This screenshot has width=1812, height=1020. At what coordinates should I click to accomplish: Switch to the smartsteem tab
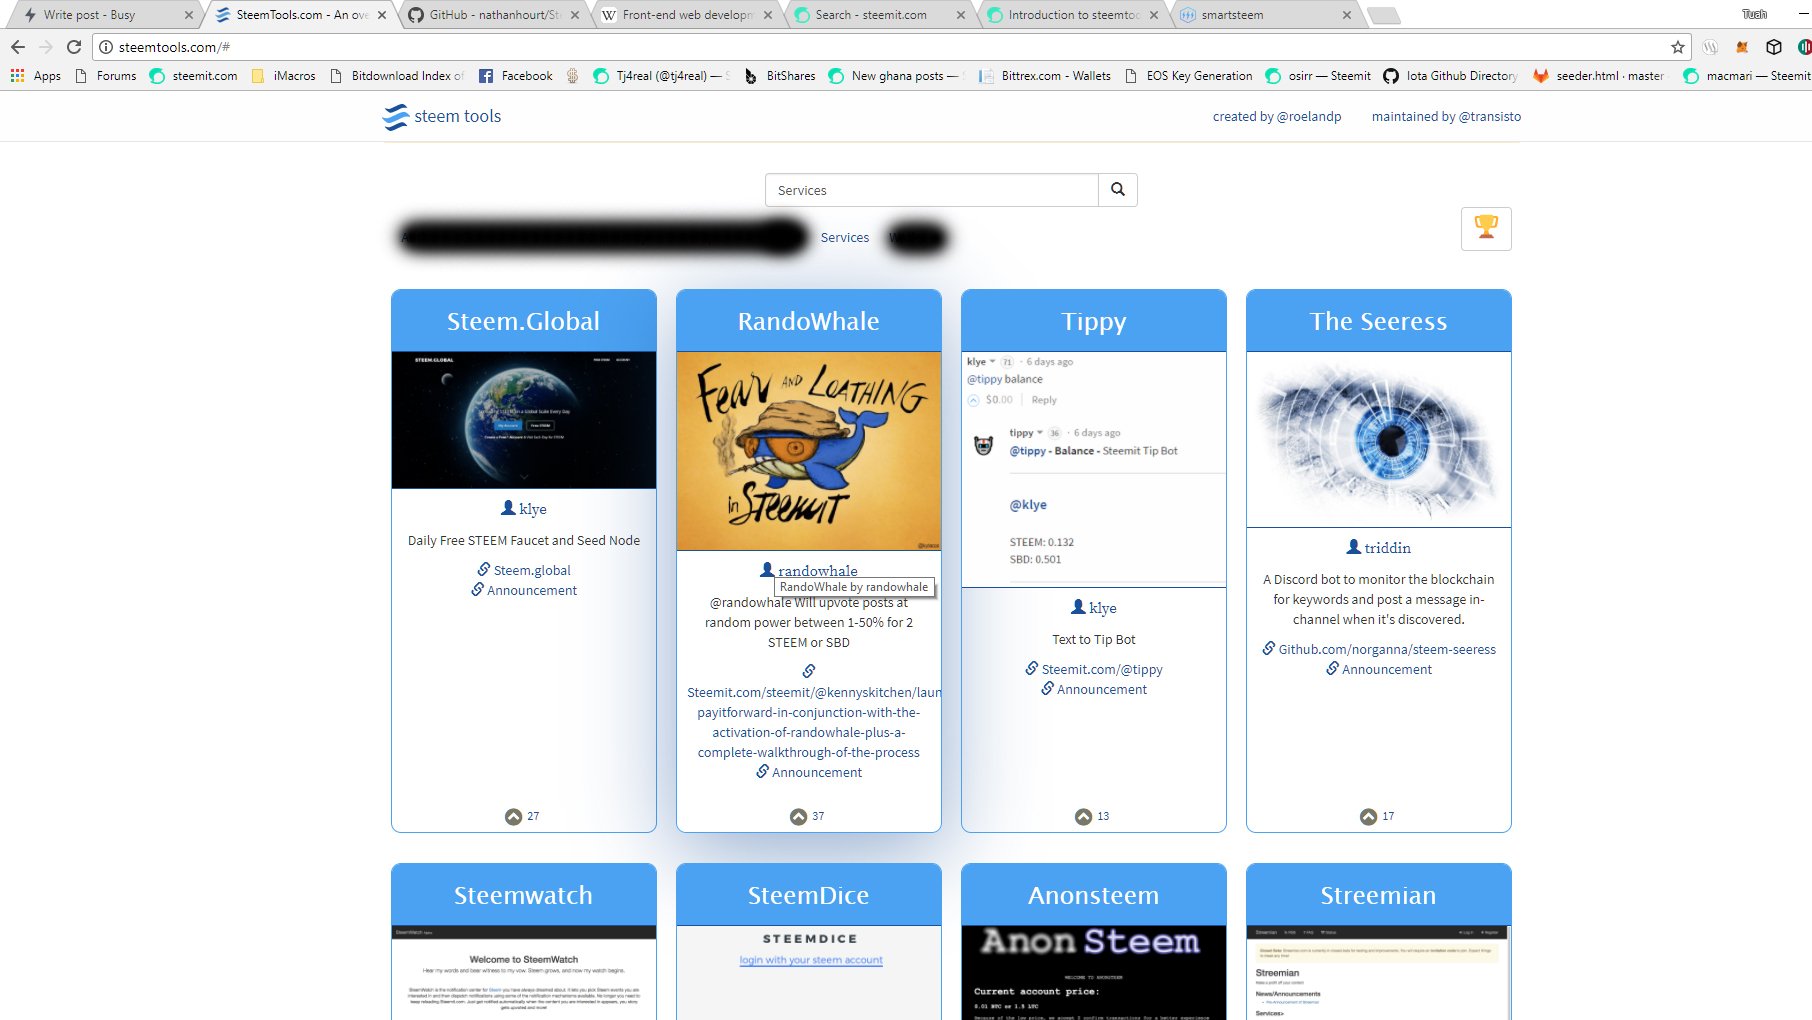[x=1264, y=15]
